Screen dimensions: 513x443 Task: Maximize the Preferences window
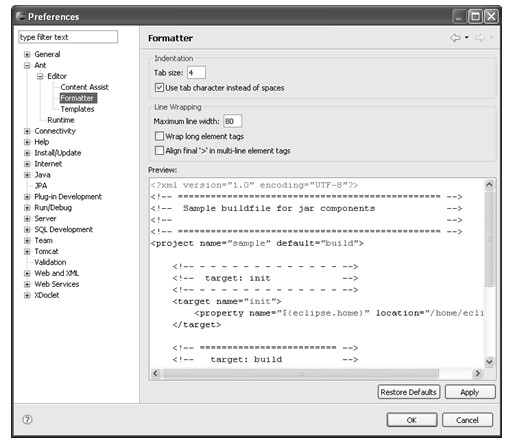[x=475, y=16]
